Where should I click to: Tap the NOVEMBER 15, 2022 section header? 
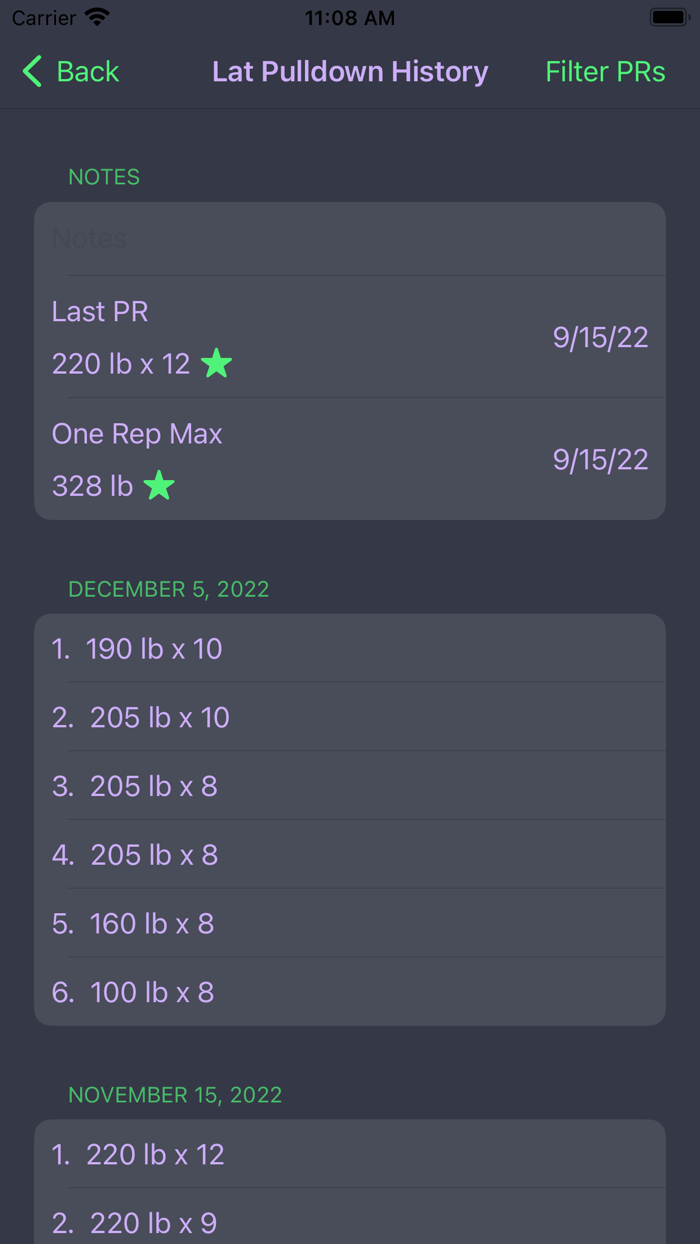[x=174, y=1095]
